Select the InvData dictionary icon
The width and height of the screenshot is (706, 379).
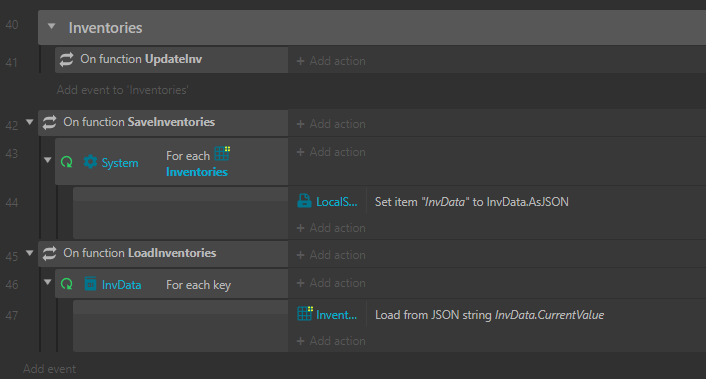(x=91, y=284)
